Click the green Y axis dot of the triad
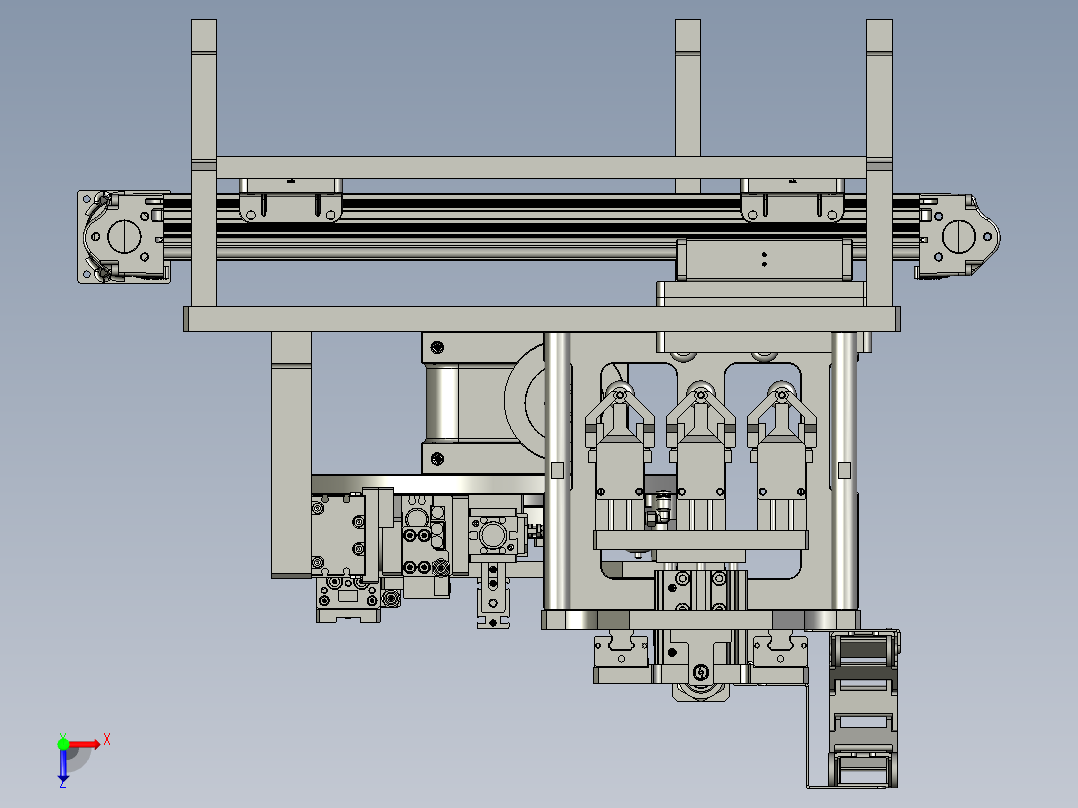The image size is (1078, 808). point(63,744)
